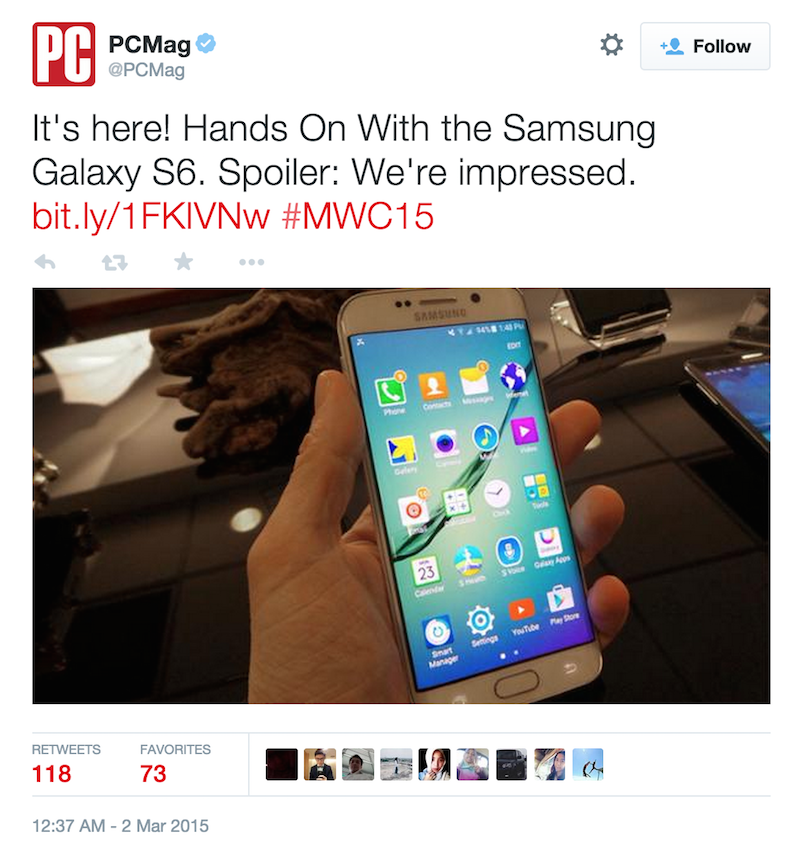Image resolution: width=800 pixels, height=851 pixels.
Task: Open the more options ellipsis
Action: [x=251, y=263]
